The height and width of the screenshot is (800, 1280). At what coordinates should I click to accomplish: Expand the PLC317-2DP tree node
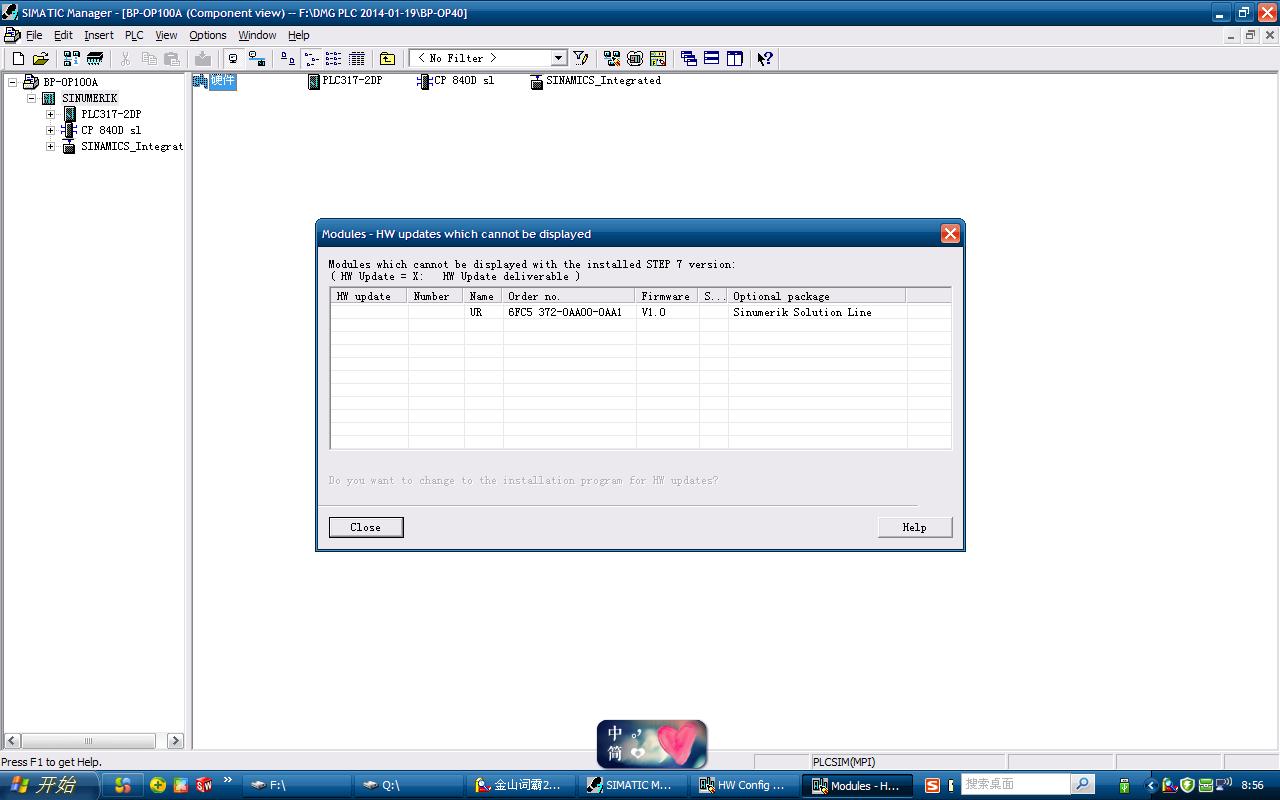pos(50,114)
